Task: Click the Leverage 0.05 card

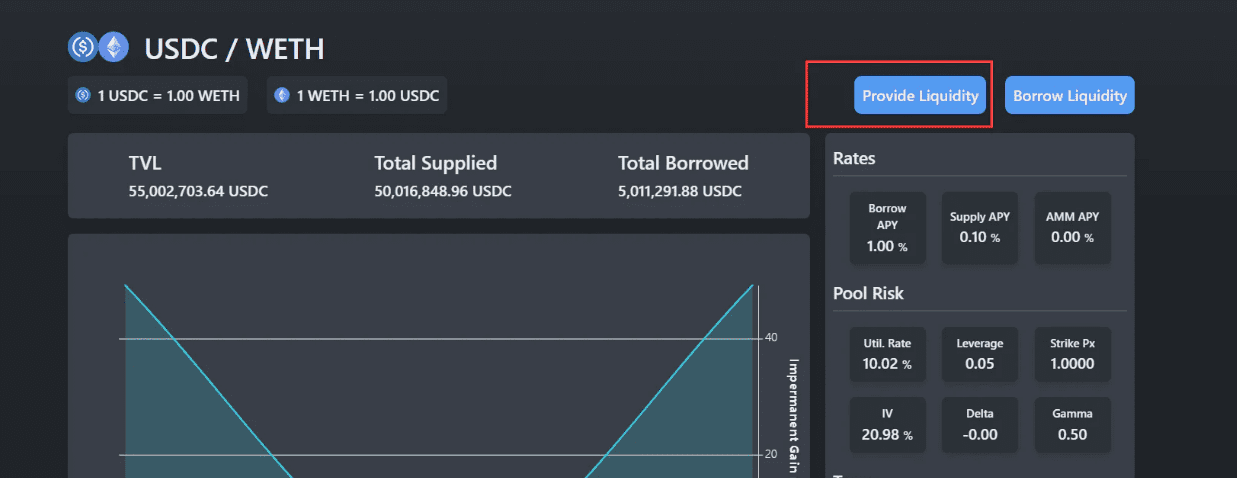Action: [x=979, y=354]
